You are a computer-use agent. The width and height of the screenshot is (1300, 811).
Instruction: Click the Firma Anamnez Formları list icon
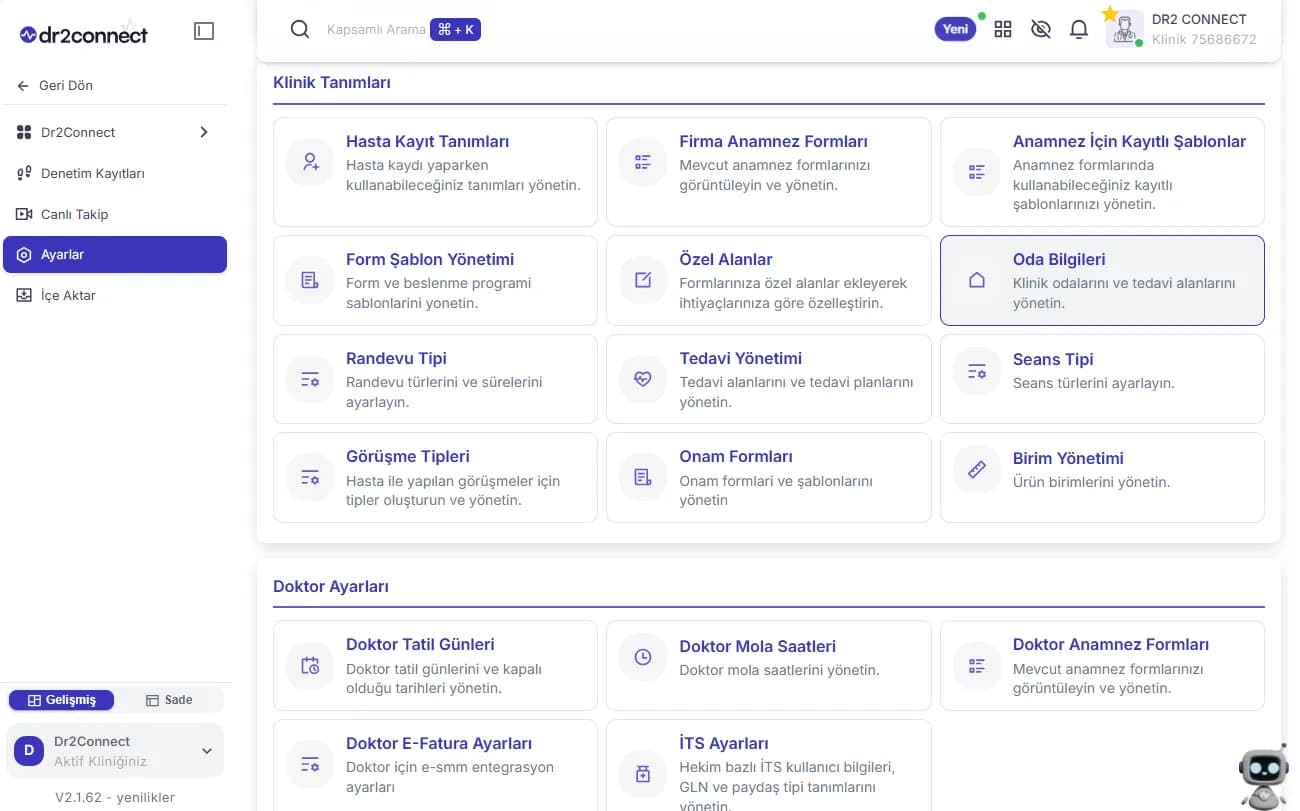coord(643,162)
